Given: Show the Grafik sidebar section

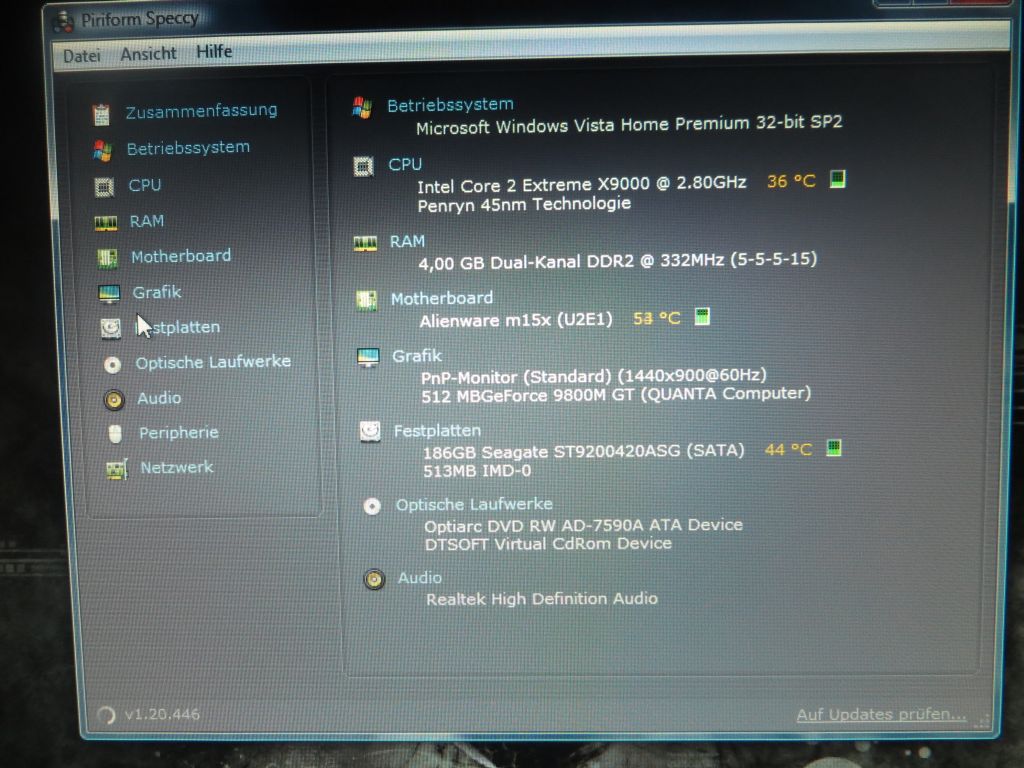Looking at the screenshot, I should (x=157, y=292).
